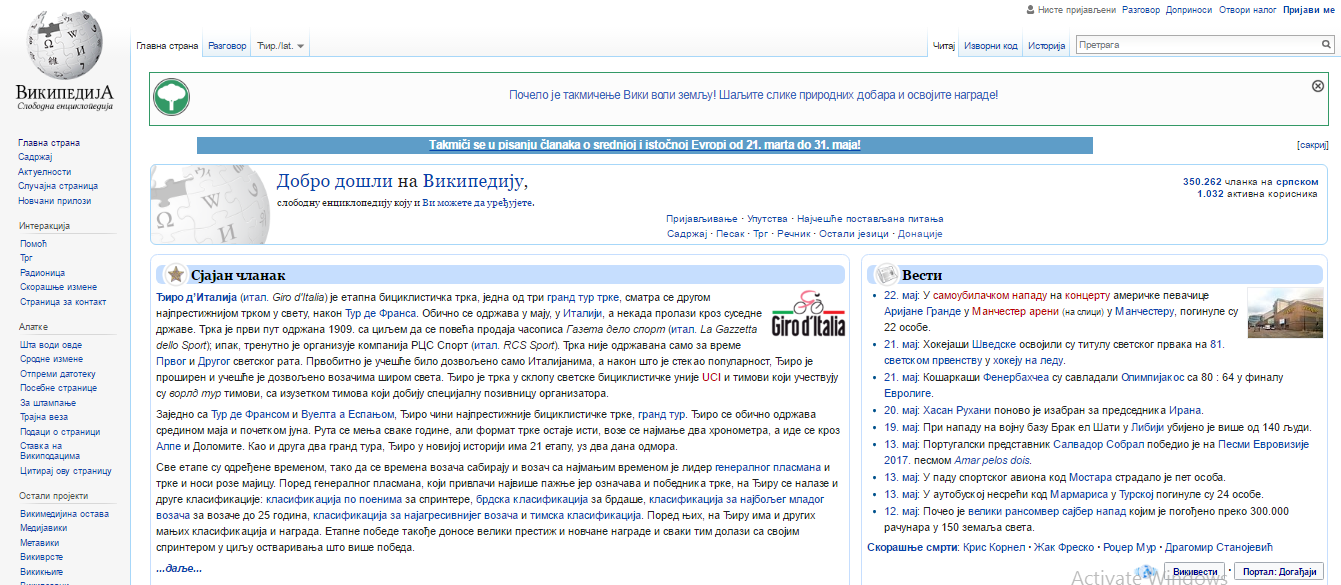This screenshot has width=1341, height=585.
Task: Open the Викиврсте link
Action: [42, 558]
